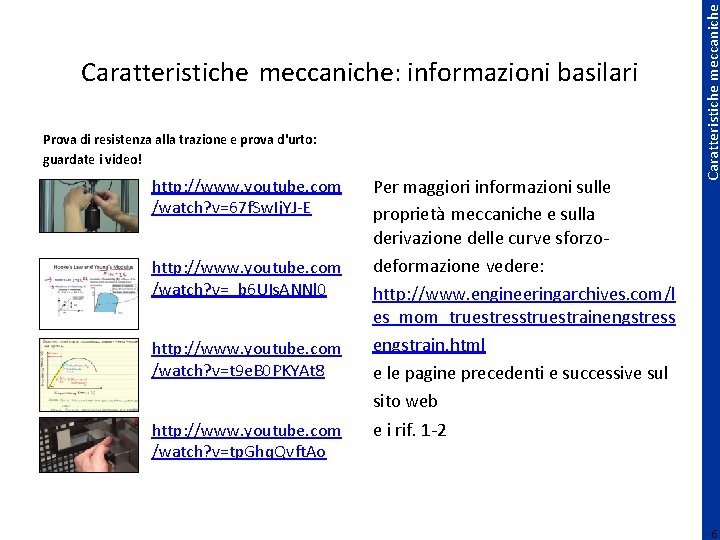This screenshot has width=720, height=540.
Task: Open the YouTube link watch?v=67fSwIjYJ-E
Action: point(246,197)
